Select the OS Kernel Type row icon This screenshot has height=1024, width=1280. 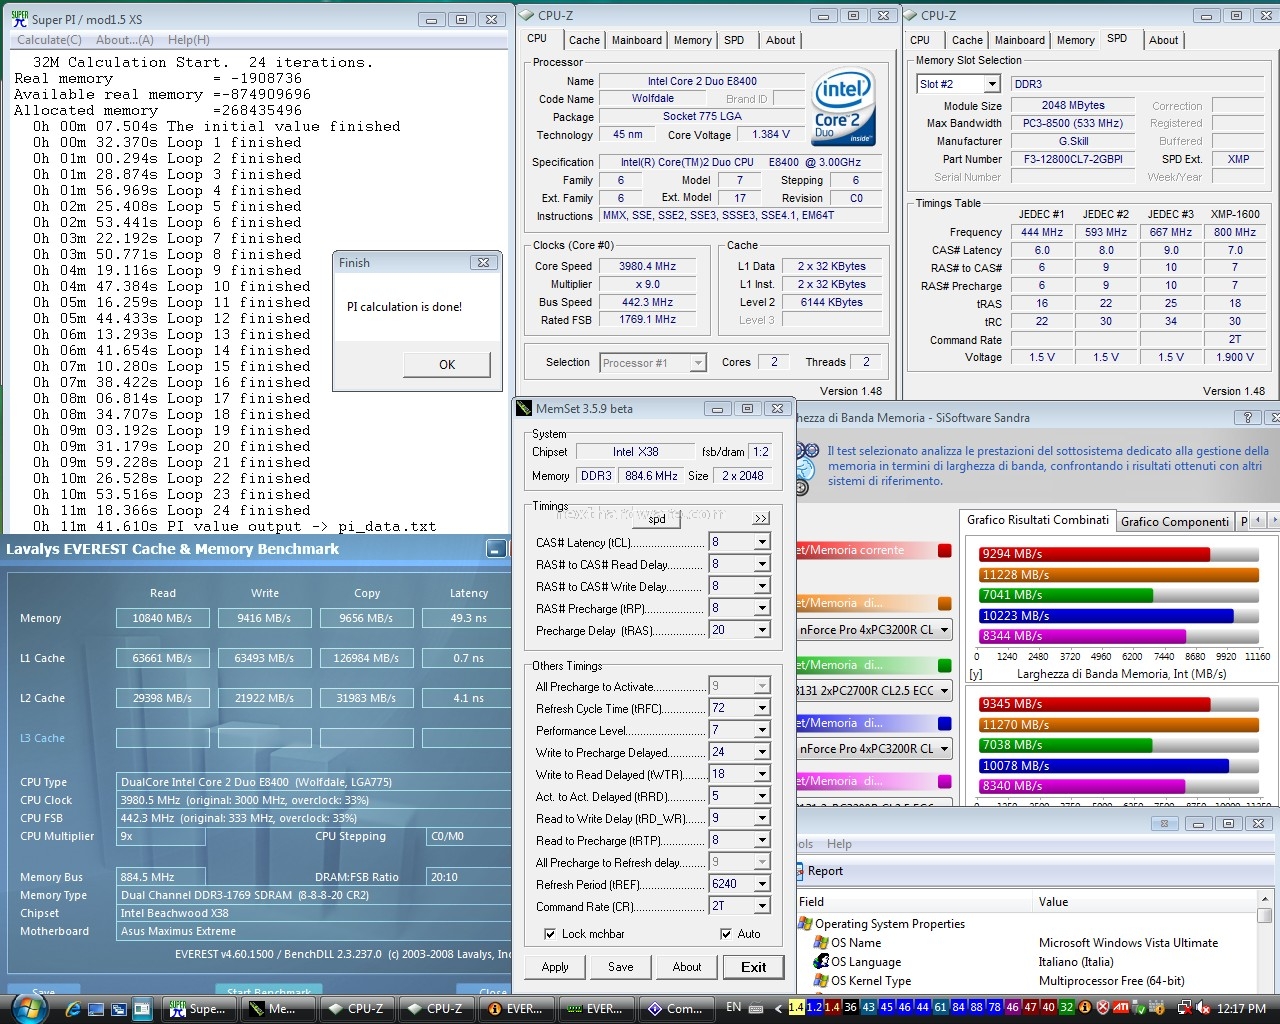[x=821, y=980]
